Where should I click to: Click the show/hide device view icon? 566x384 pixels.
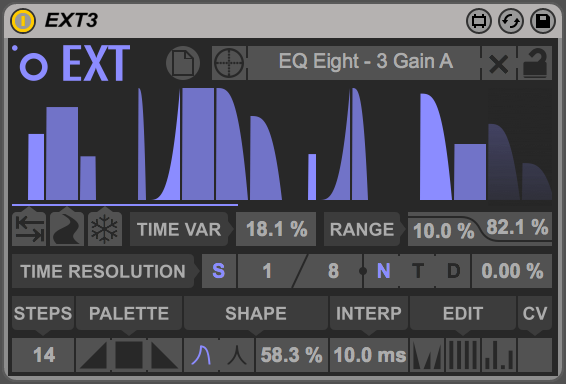[x=479, y=21]
